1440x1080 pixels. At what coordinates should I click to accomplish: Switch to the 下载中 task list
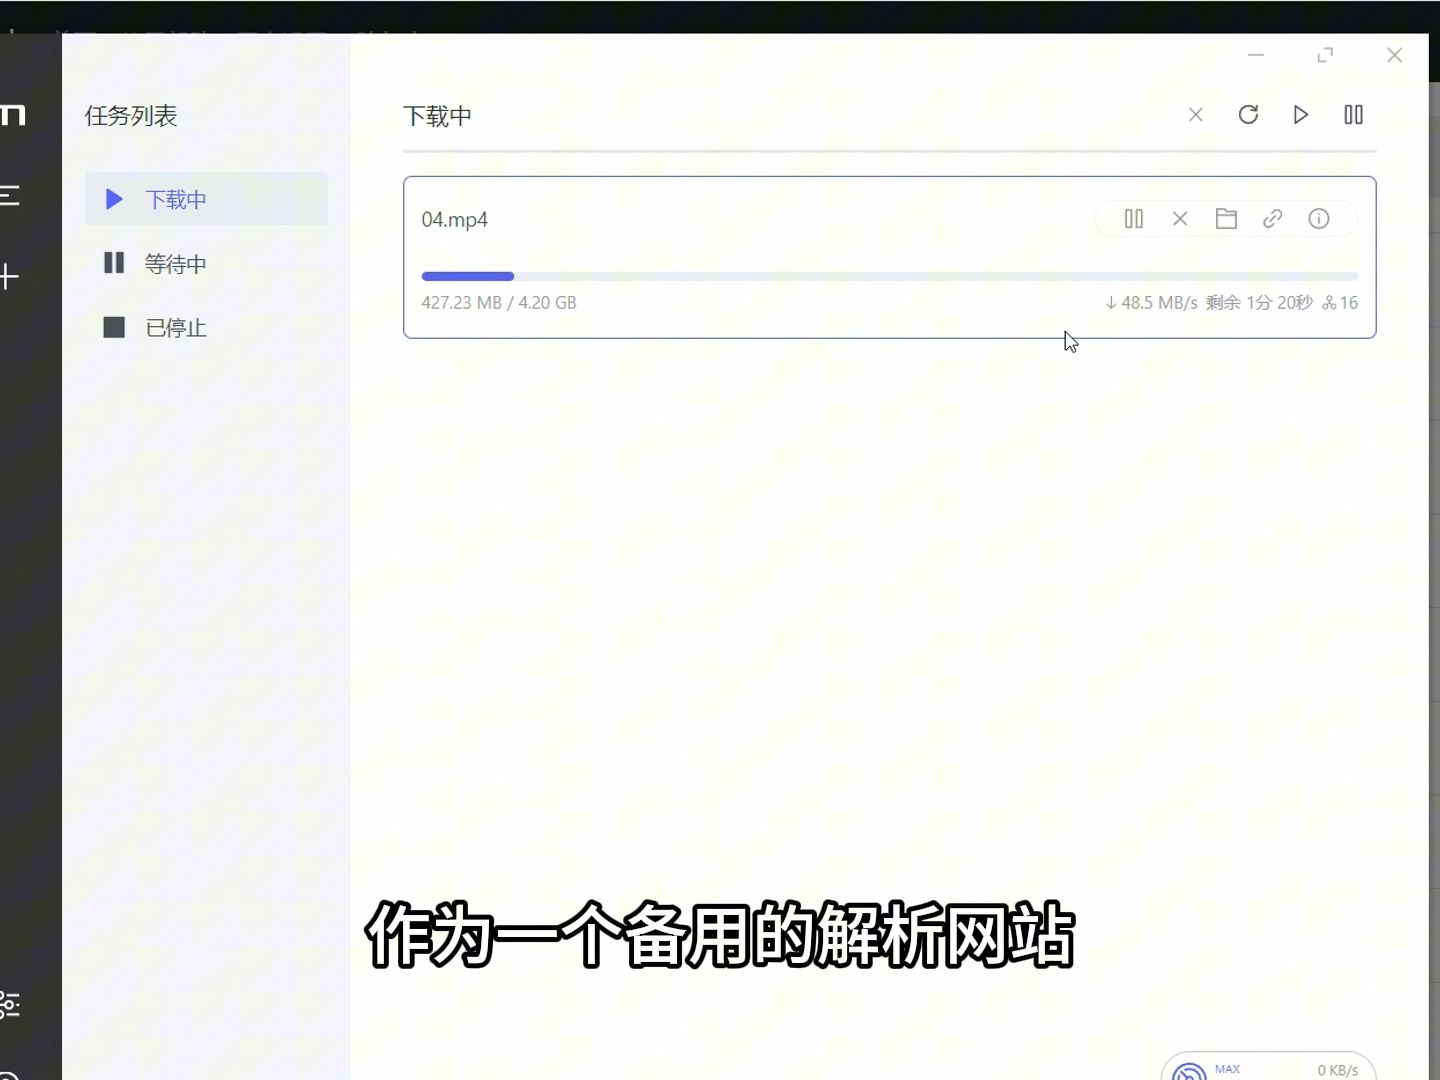point(206,199)
